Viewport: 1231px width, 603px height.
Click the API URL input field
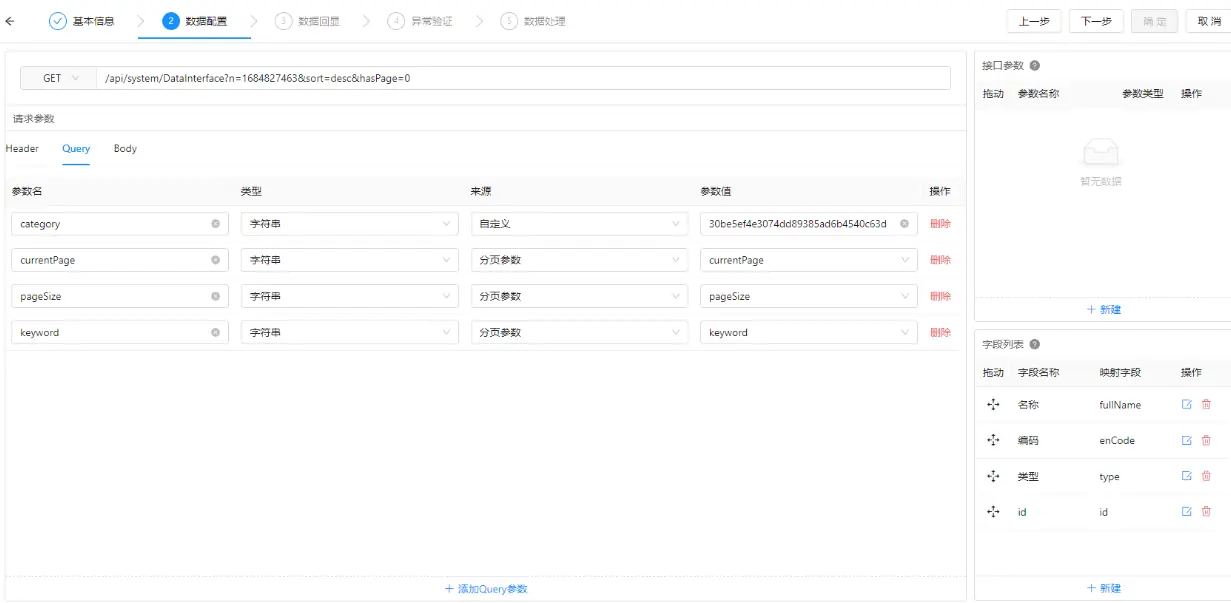[x=520, y=78]
